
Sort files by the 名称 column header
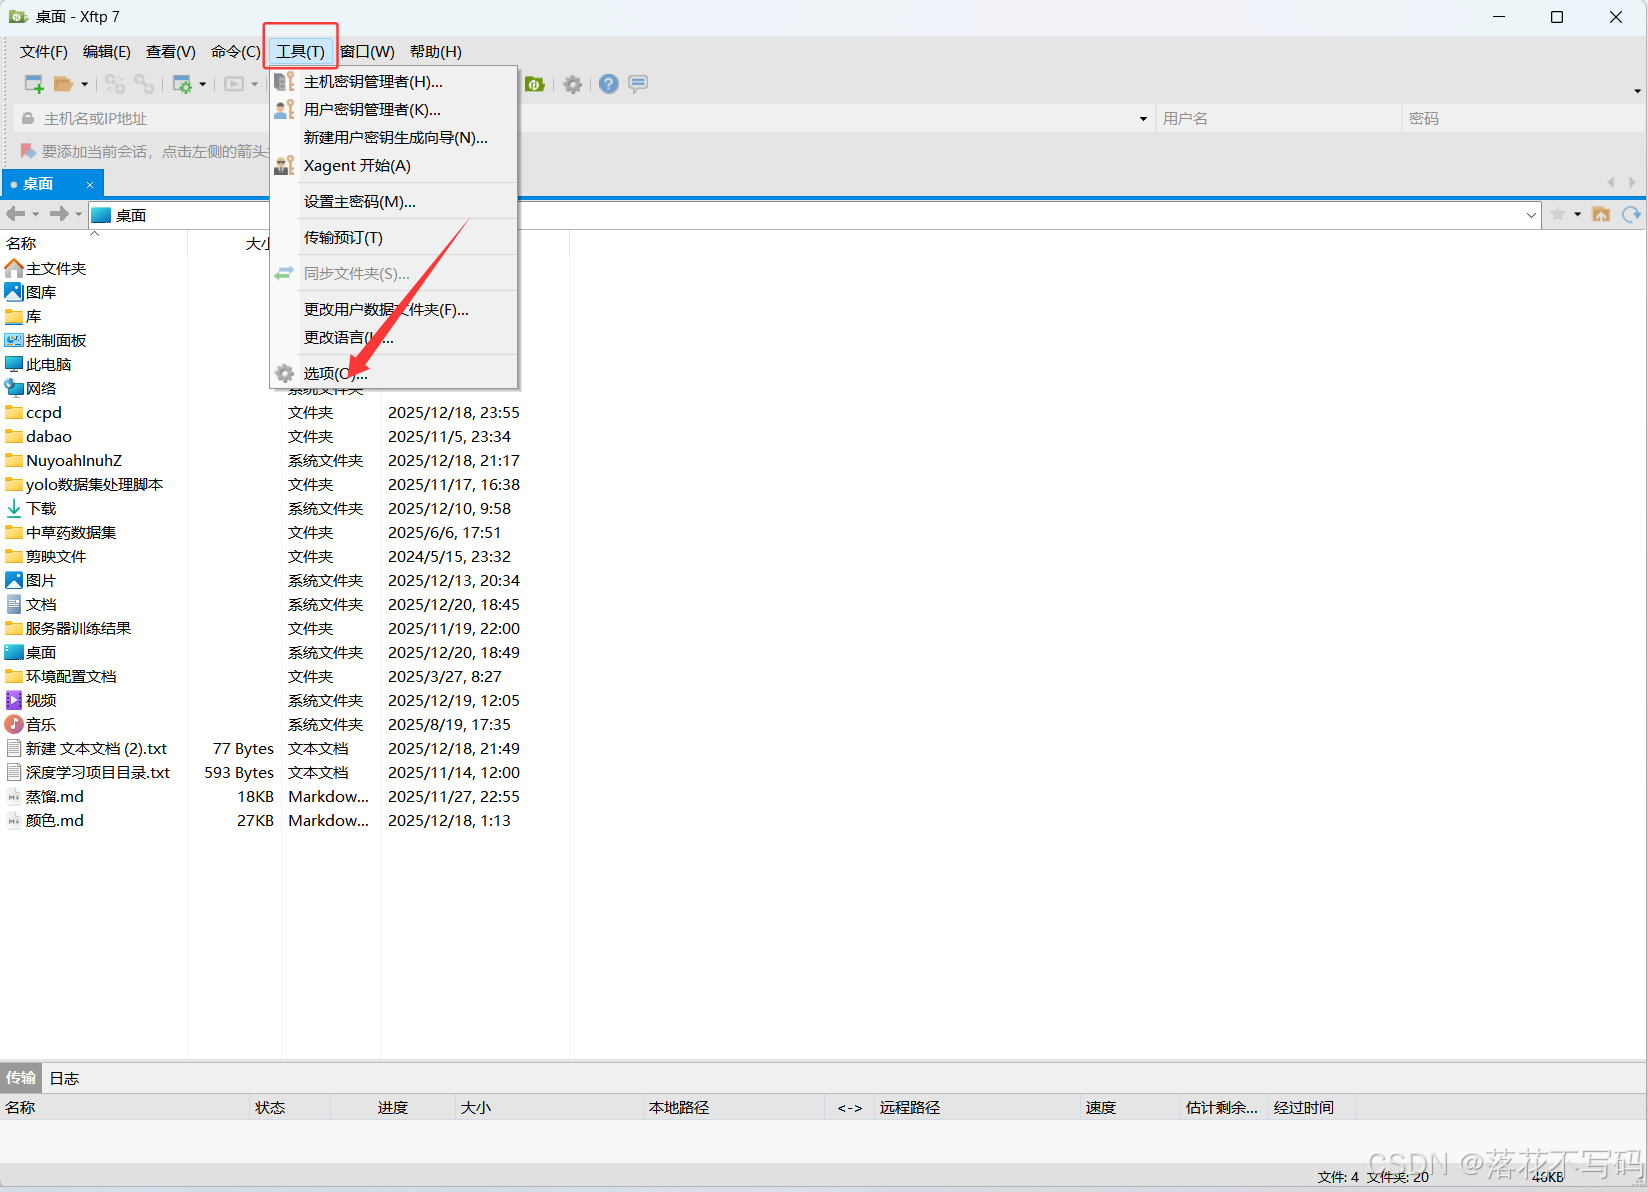94,244
